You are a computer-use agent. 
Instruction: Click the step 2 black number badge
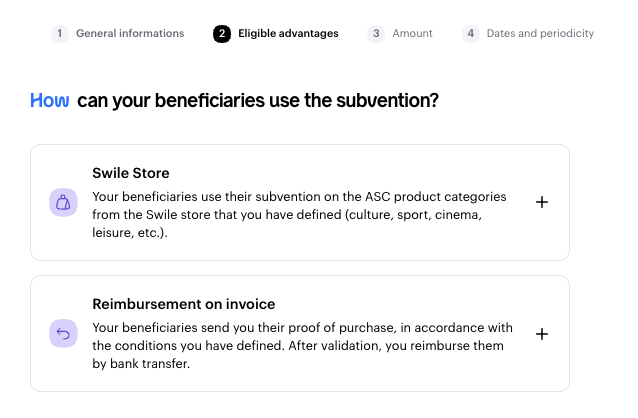(221, 33)
